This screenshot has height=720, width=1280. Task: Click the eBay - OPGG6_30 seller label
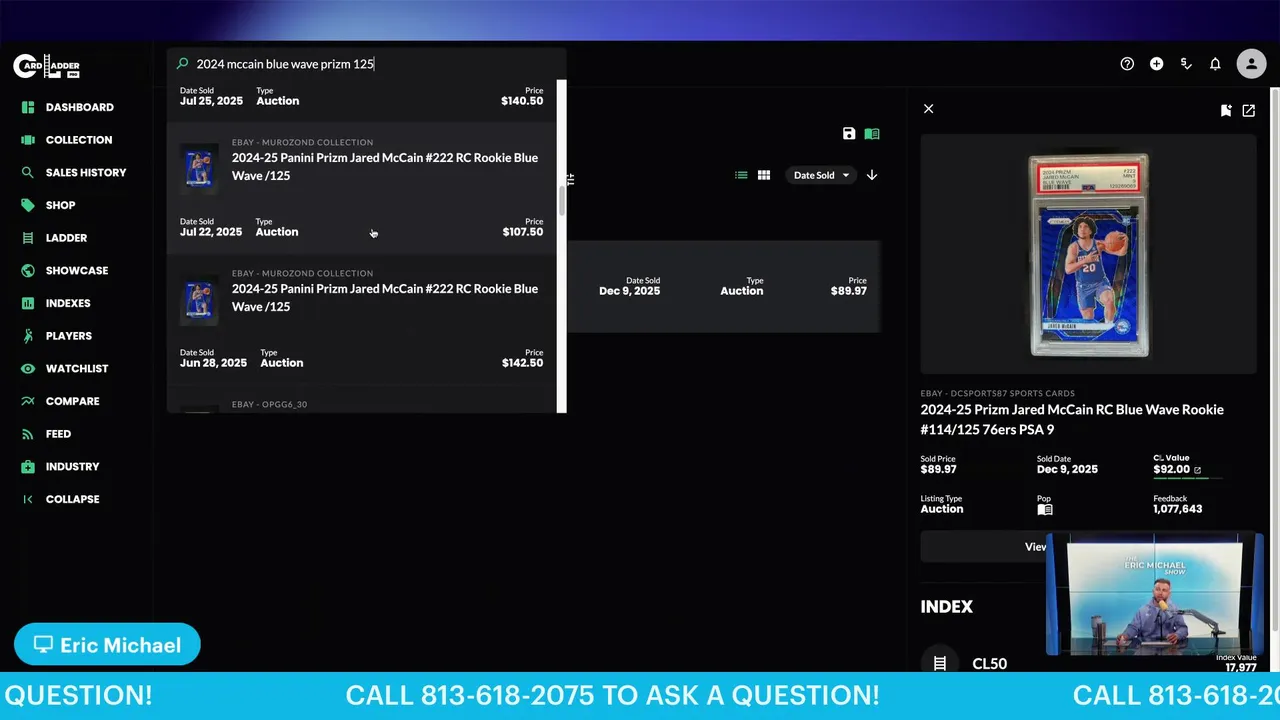[x=269, y=404]
